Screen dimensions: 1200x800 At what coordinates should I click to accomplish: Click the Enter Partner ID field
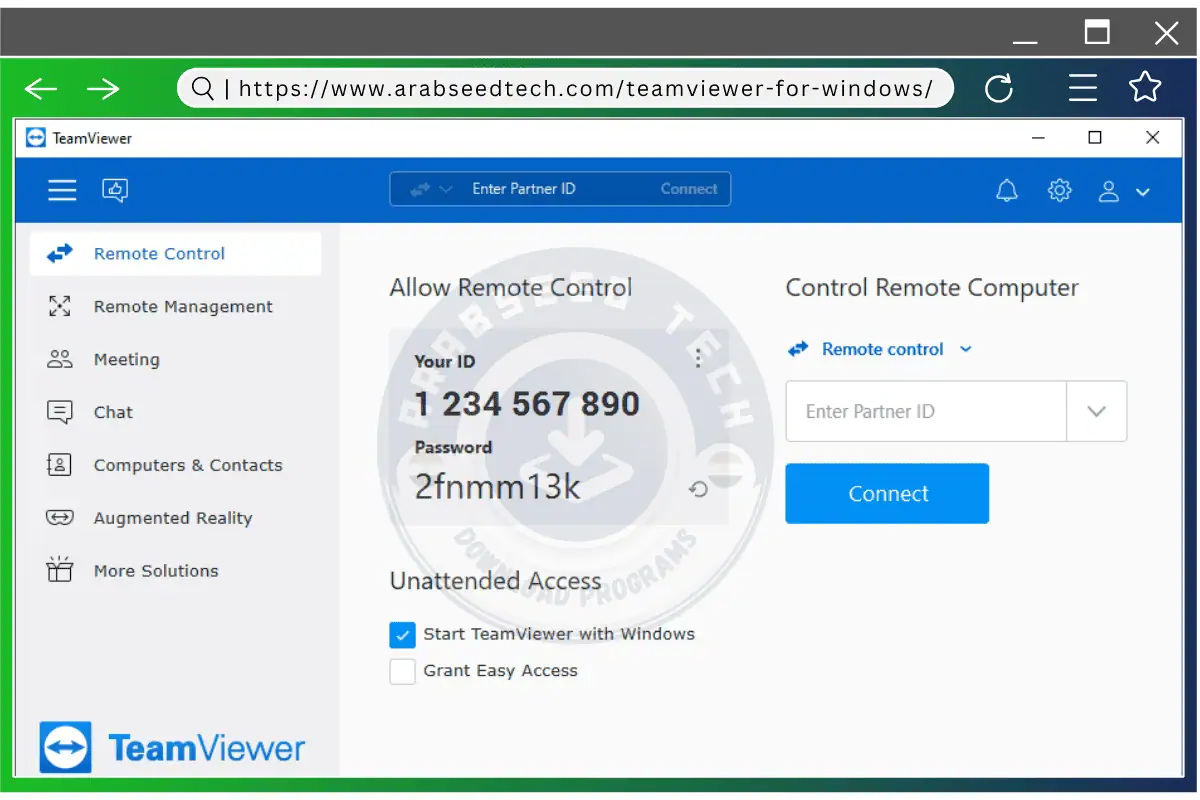(925, 411)
